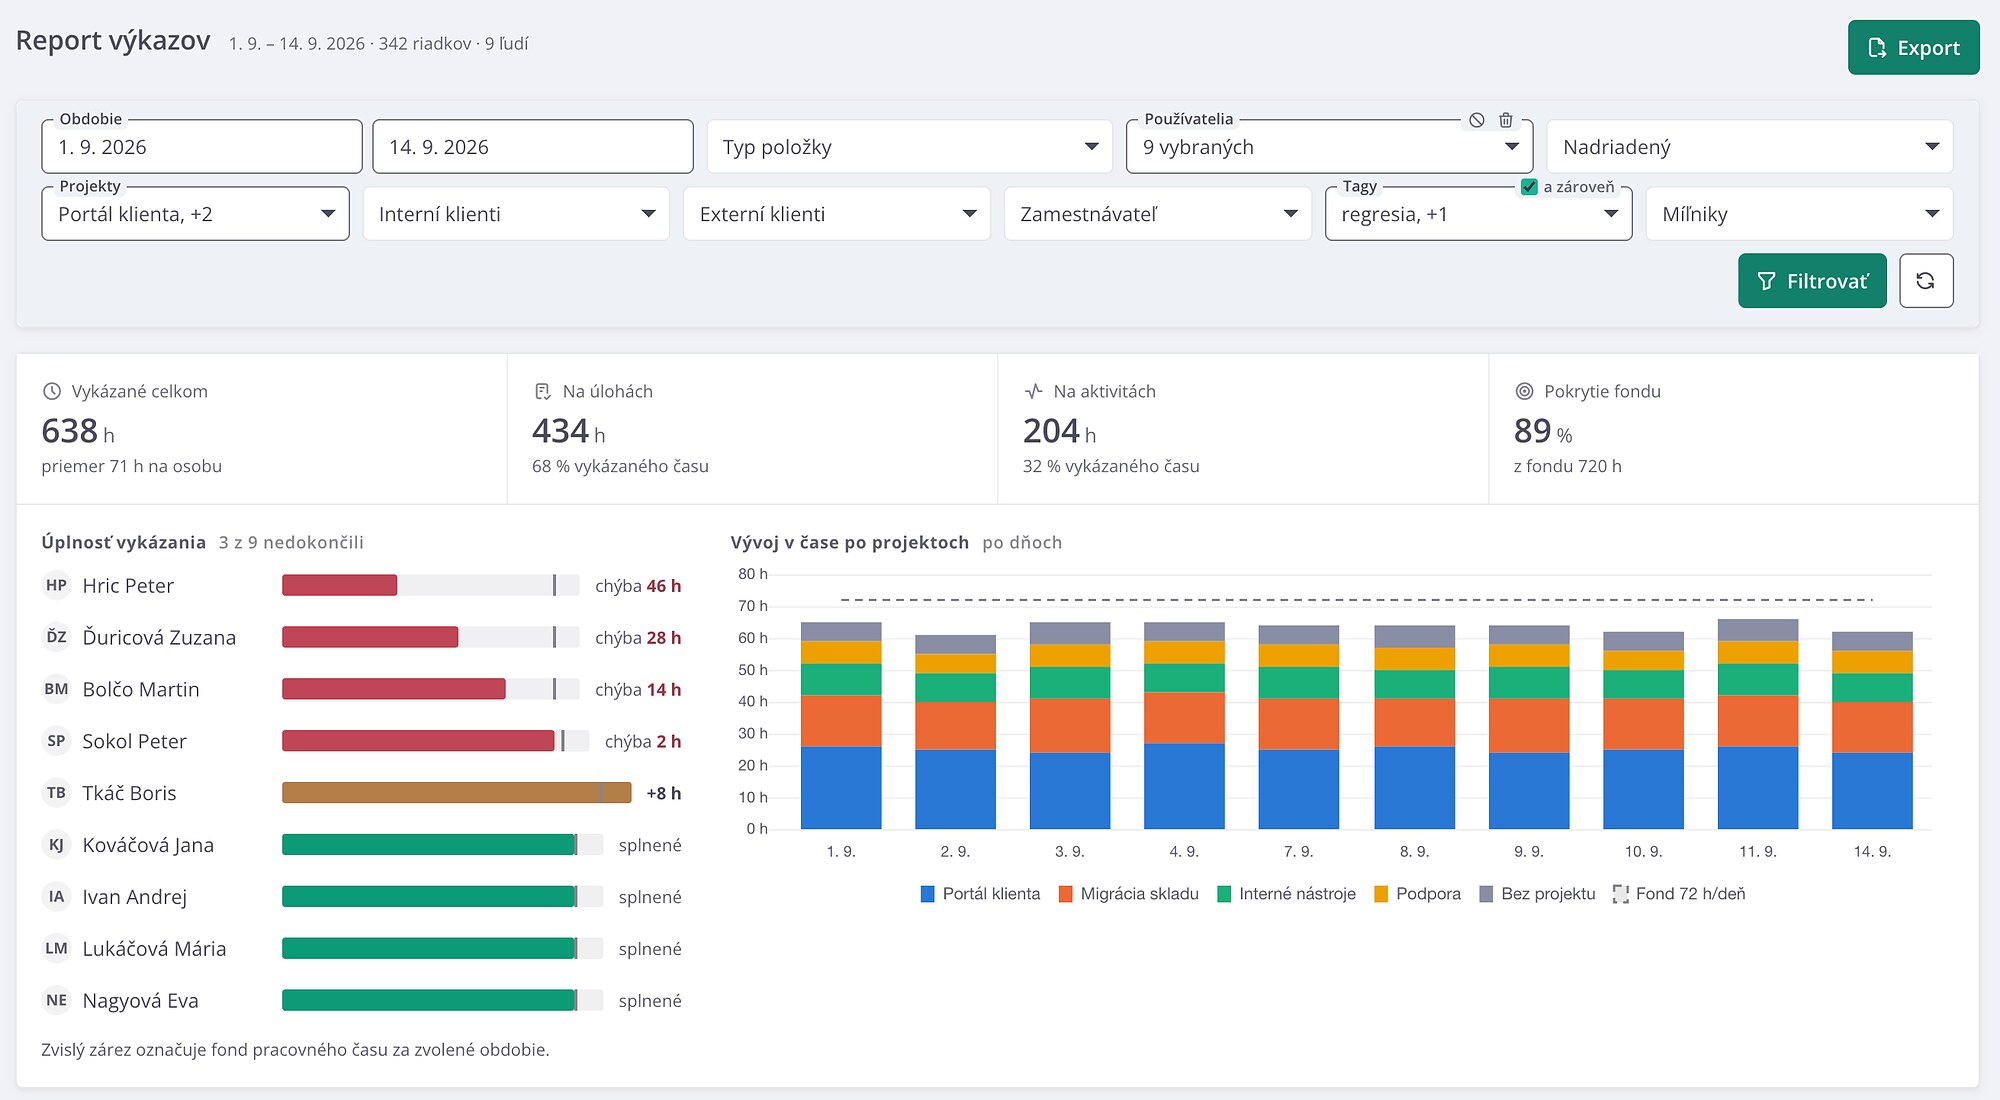Select the IA avatar for Ivan Andrej

pos(57,898)
